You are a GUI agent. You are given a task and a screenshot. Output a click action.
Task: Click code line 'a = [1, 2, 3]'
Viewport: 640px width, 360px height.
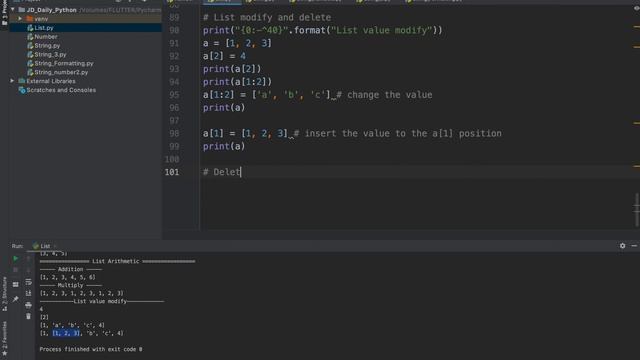point(237,43)
